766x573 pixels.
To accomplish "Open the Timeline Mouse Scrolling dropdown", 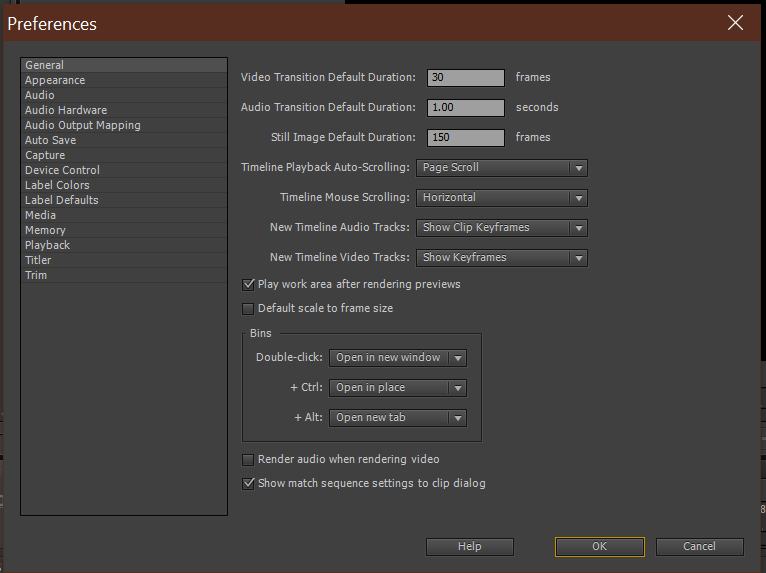I will click(x=502, y=198).
